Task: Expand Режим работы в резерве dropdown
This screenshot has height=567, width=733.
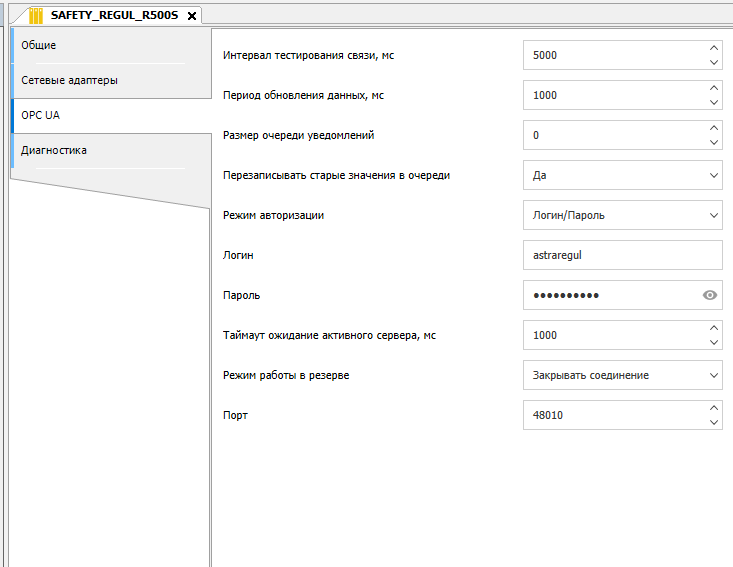Action: 713,375
